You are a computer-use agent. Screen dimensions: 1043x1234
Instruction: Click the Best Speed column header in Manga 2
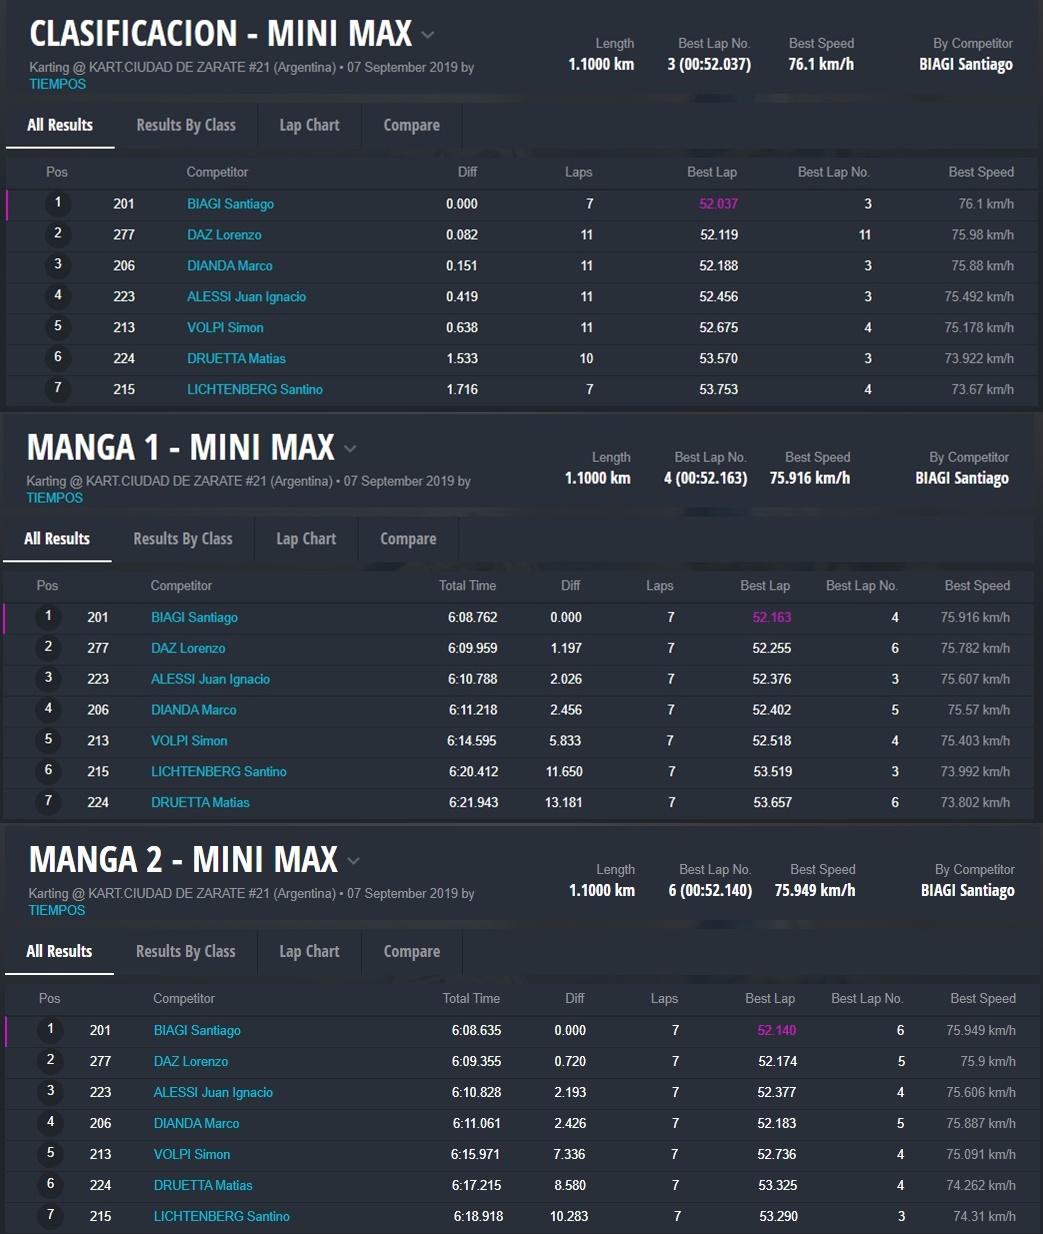982,999
